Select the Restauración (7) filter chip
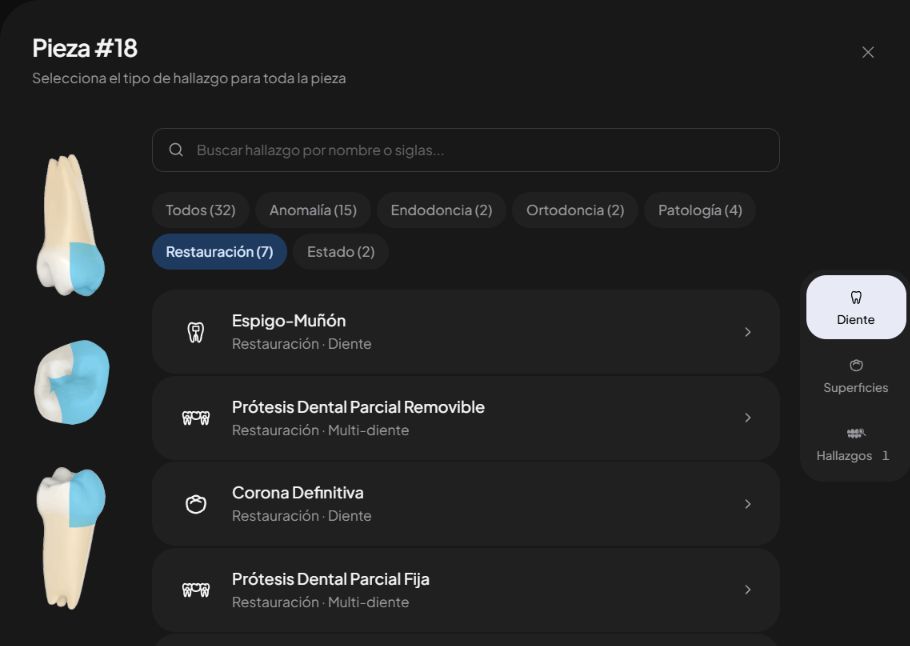This screenshot has height=646, width=910. pyautogui.click(x=219, y=252)
